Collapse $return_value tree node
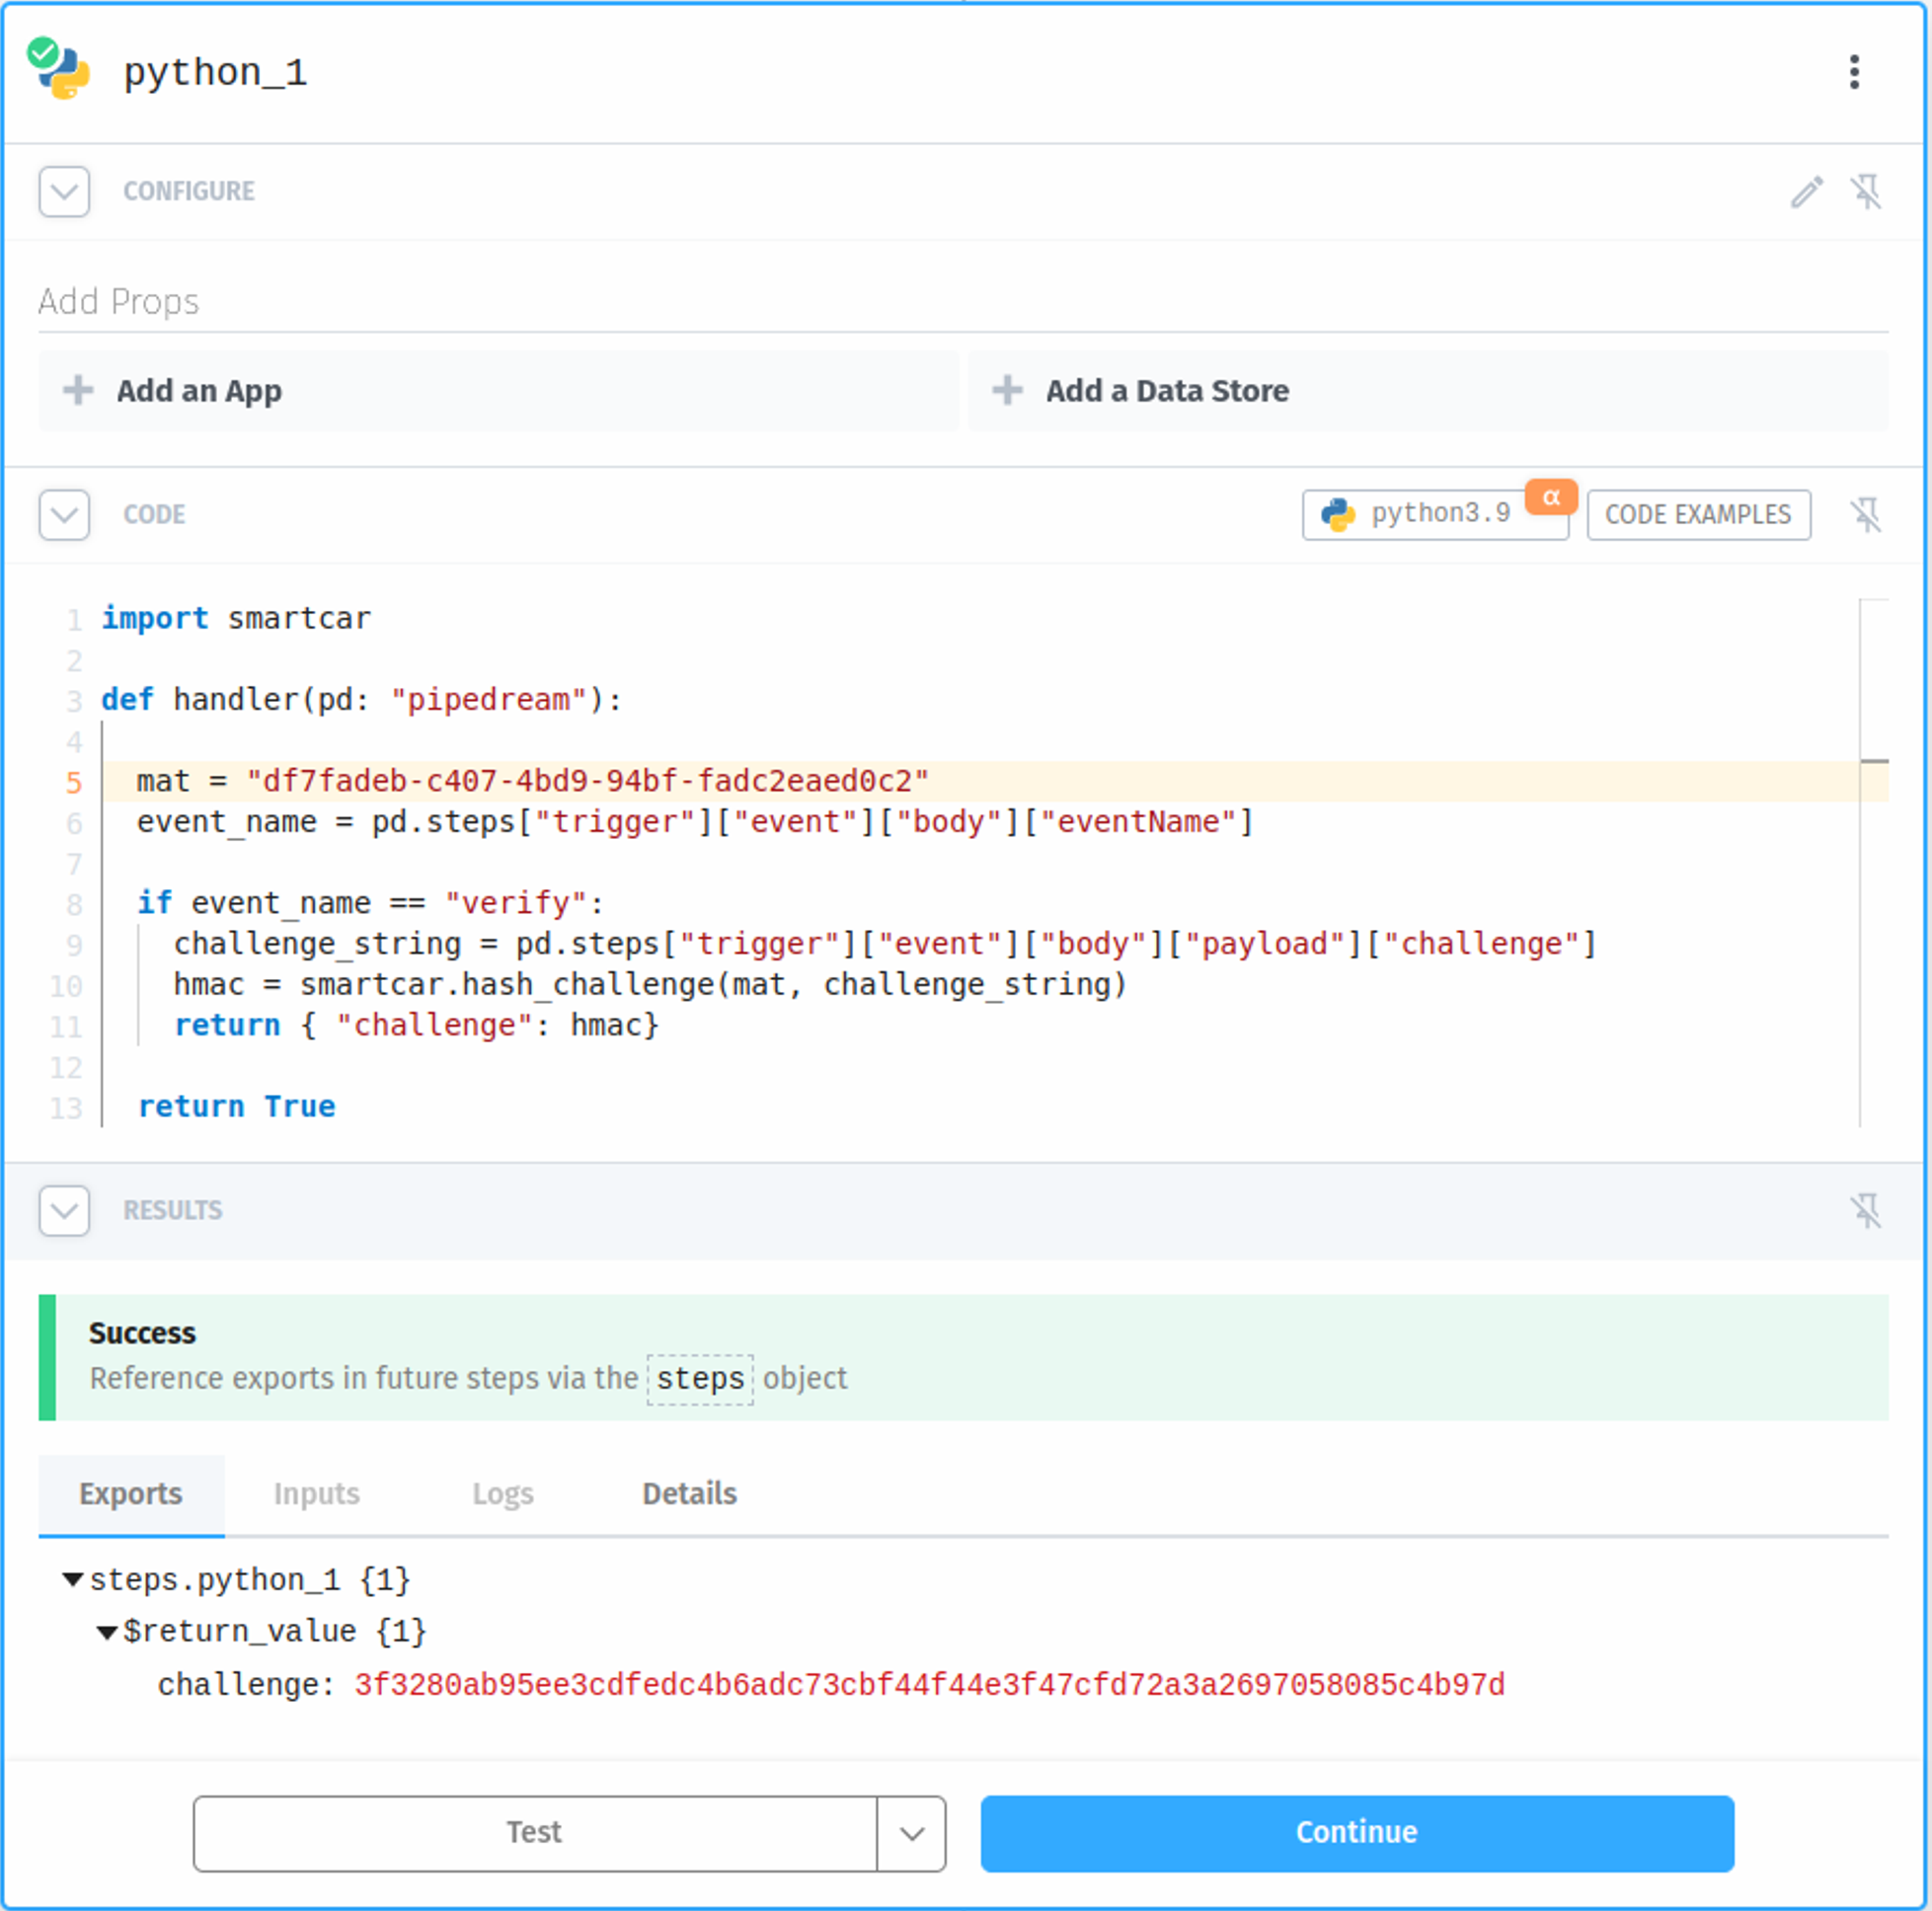 point(107,1632)
